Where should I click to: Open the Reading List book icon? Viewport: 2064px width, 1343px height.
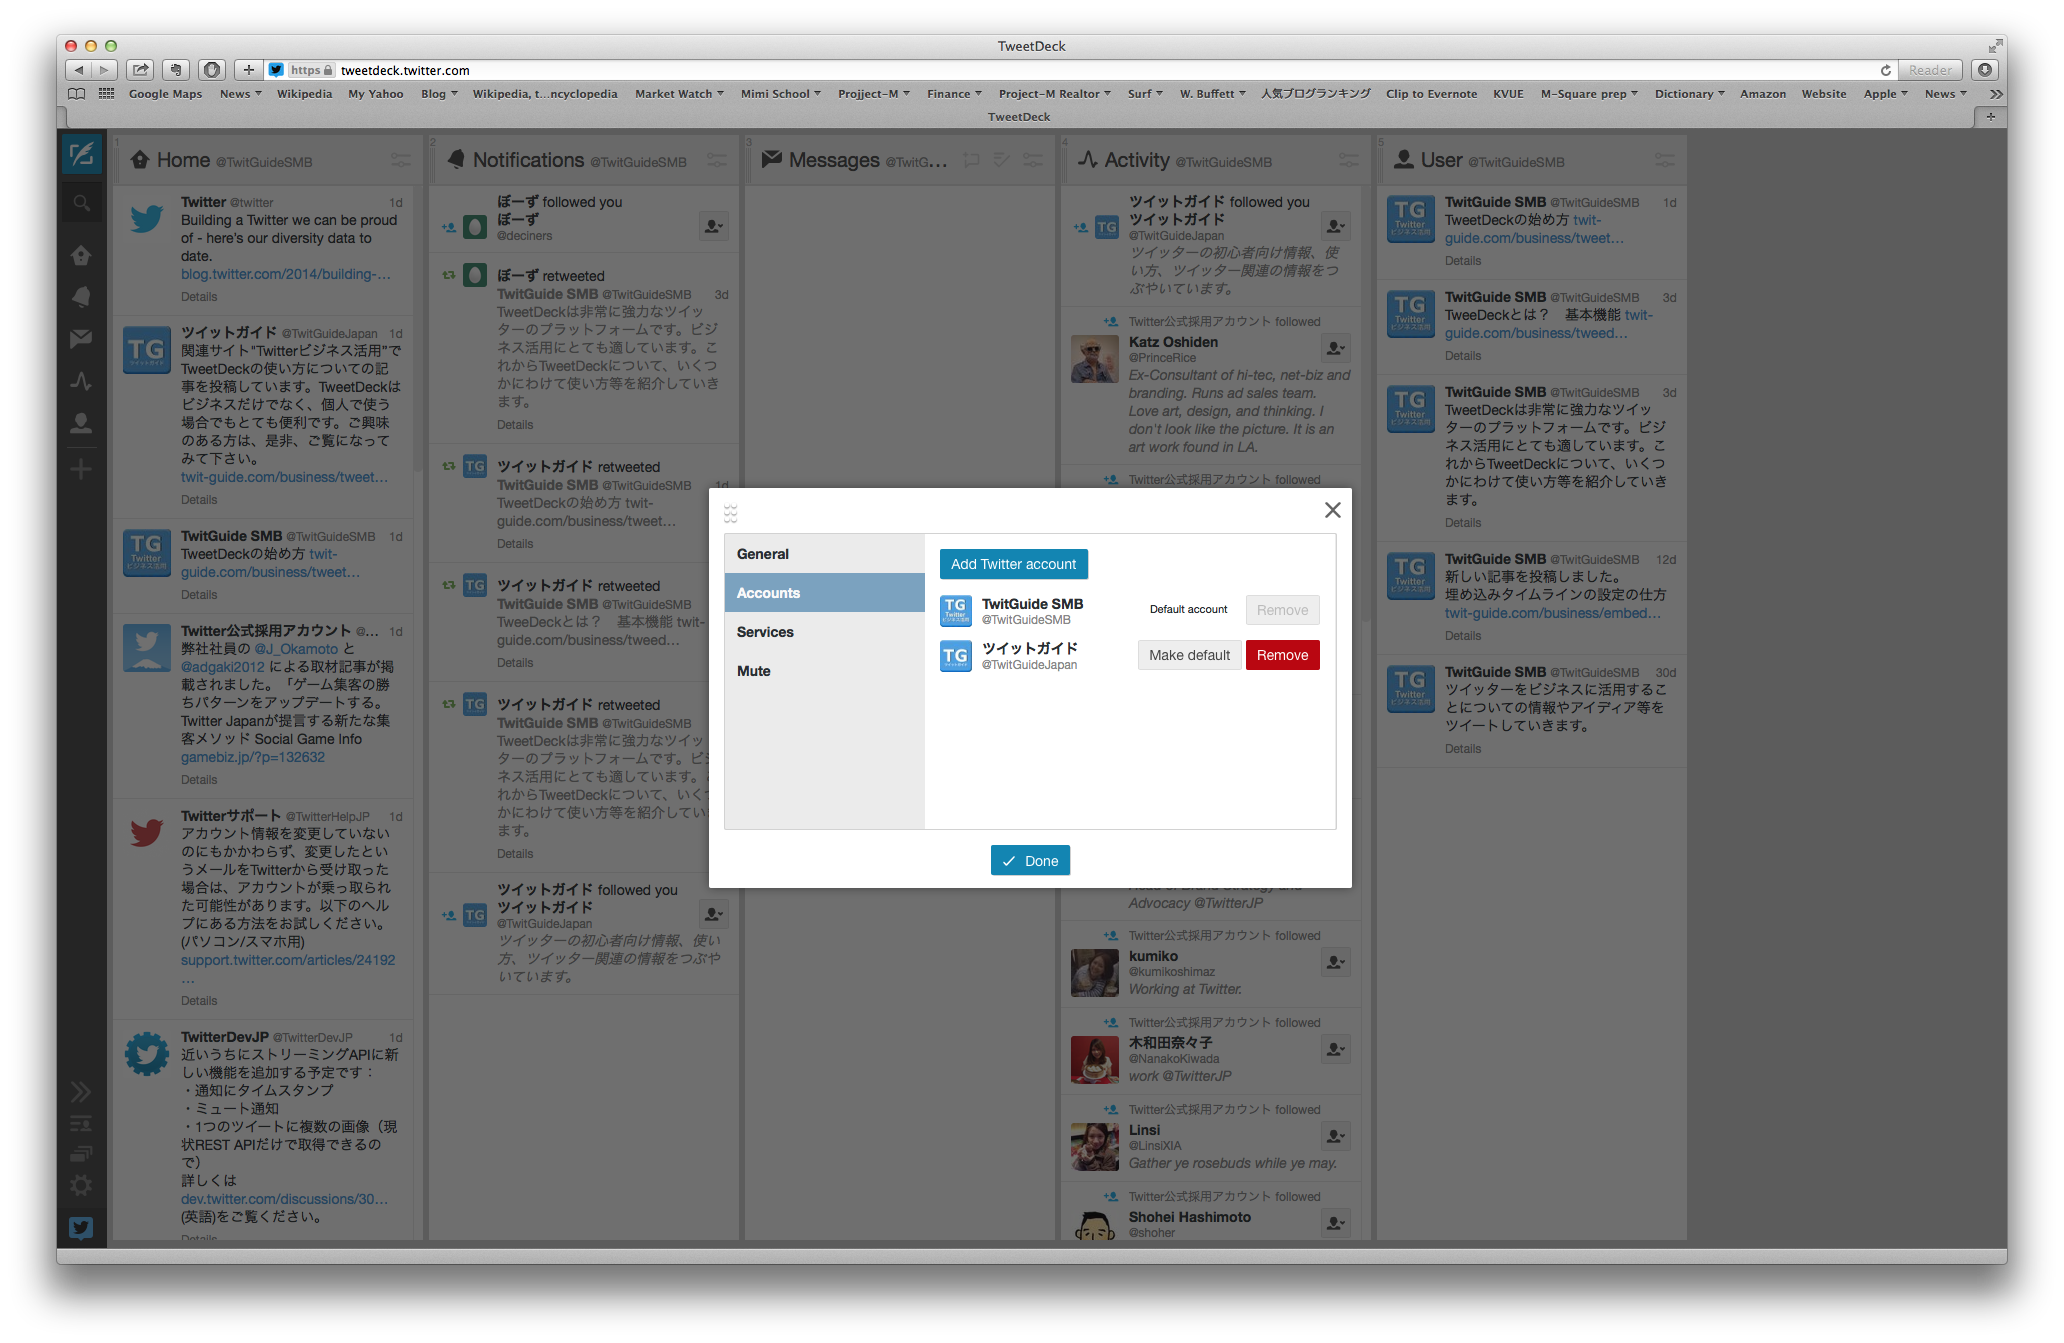tap(76, 94)
